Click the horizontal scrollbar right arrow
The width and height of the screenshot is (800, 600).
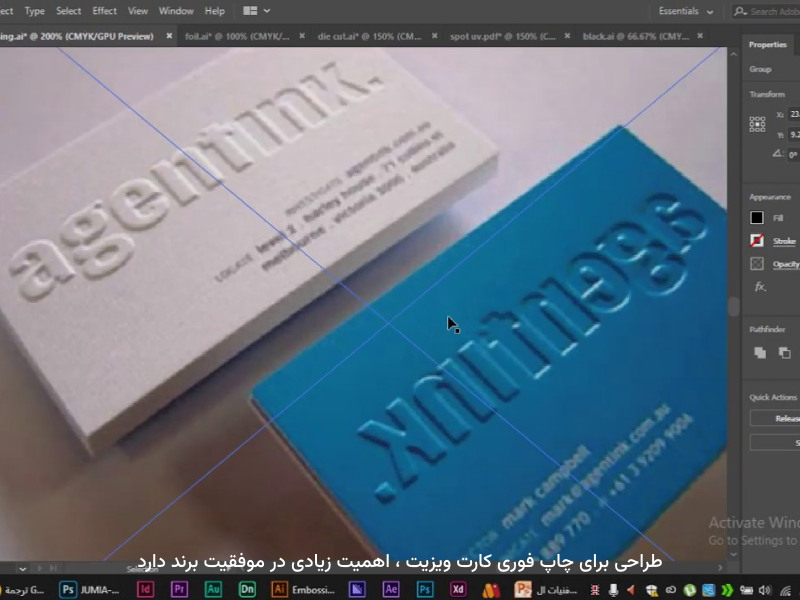[x=720, y=567]
